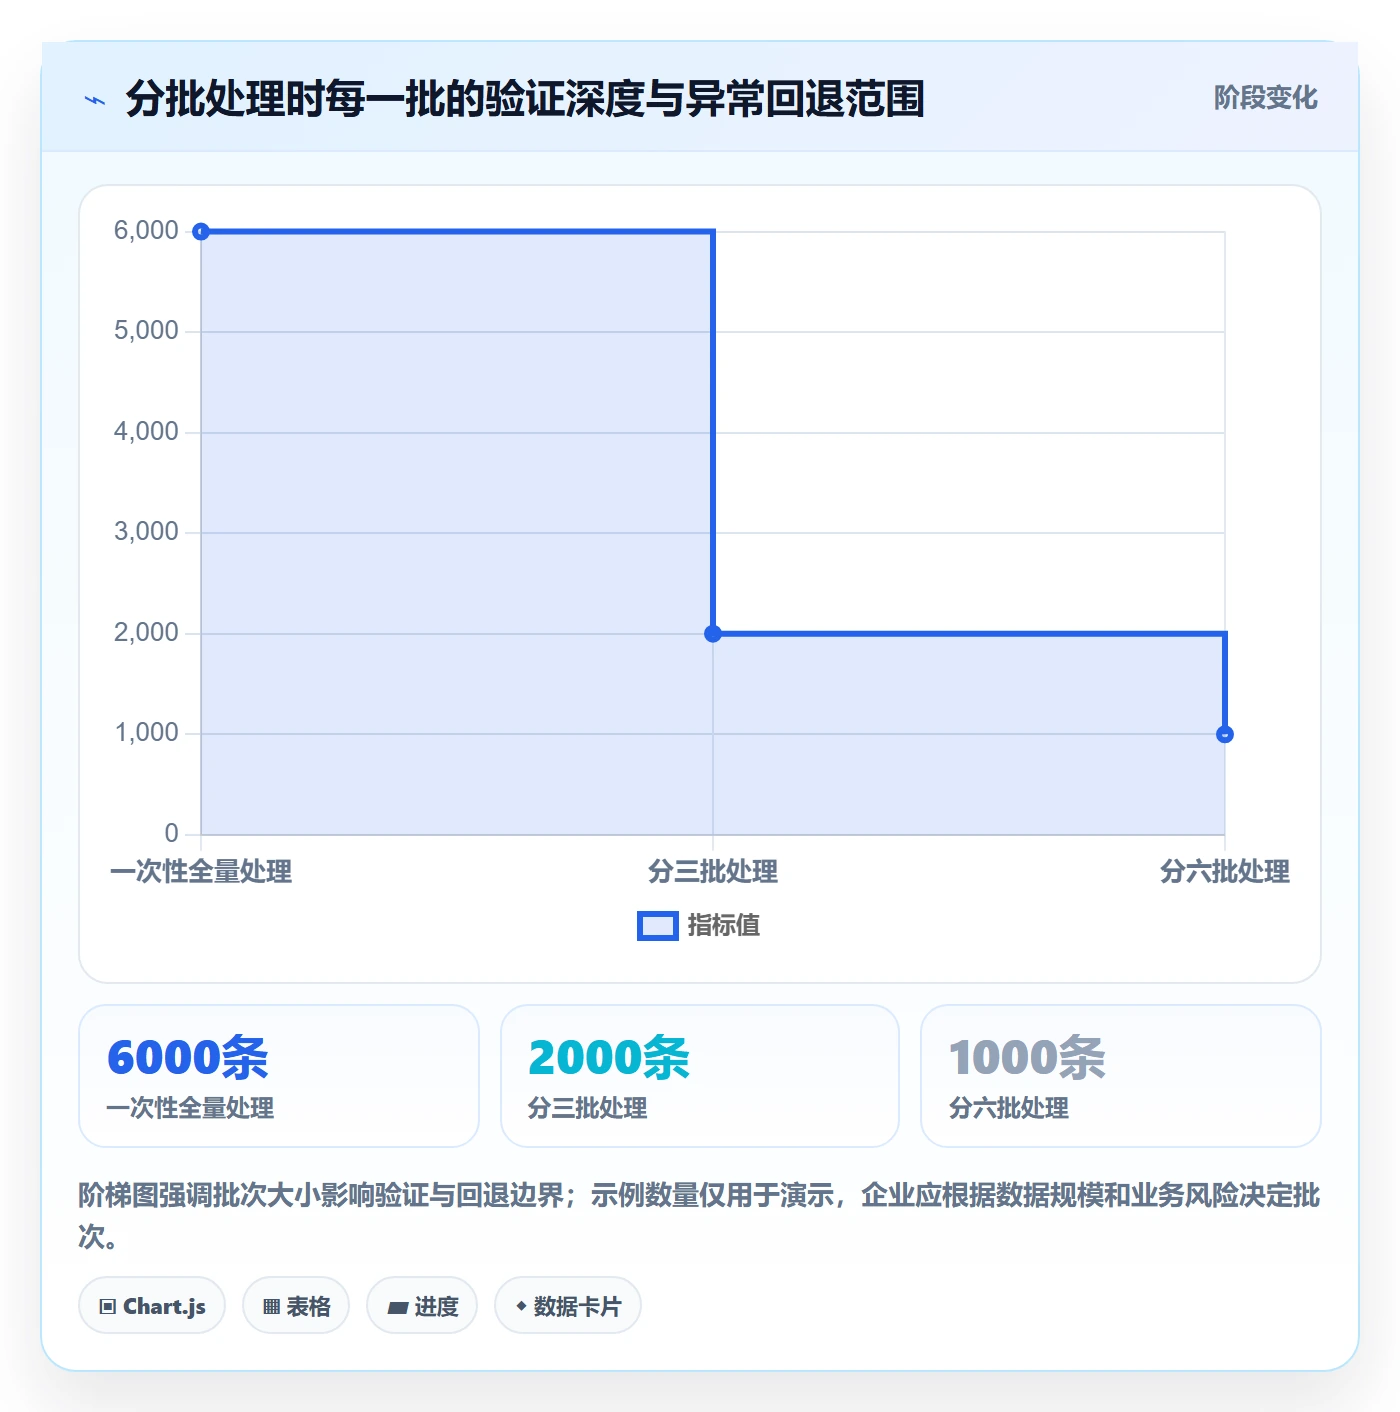The width and height of the screenshot is (1400, 1412).
Task: Click the 分六批处理 x-axis label
Action: coord(1225,872)
